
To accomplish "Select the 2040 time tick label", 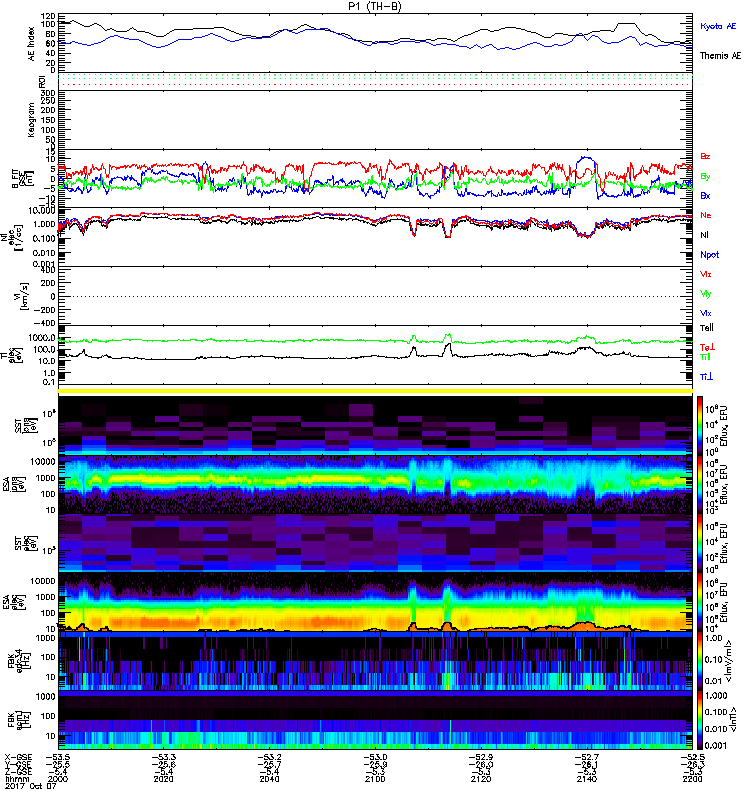I will coord(269,779).
